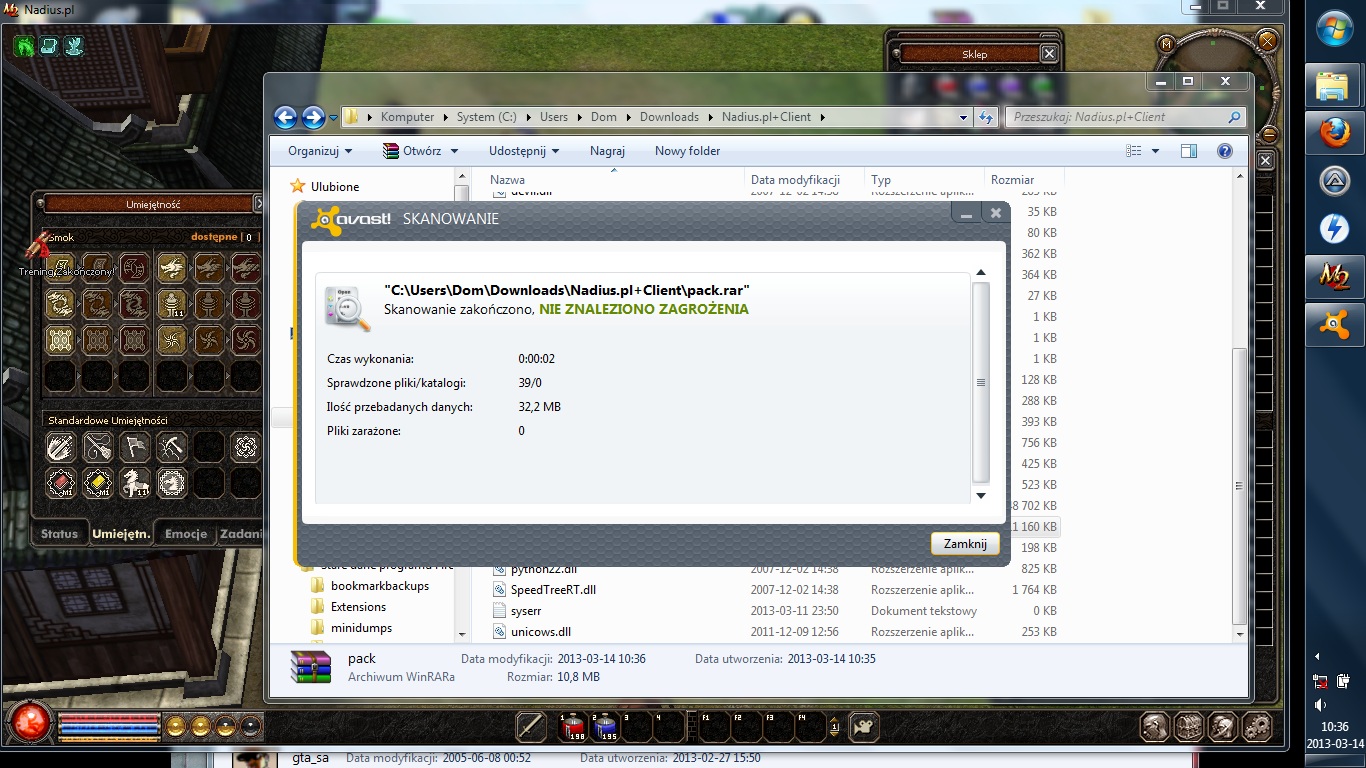
Task: Click the avast scan result scrollbar
Action: click(x=981, y=382)
